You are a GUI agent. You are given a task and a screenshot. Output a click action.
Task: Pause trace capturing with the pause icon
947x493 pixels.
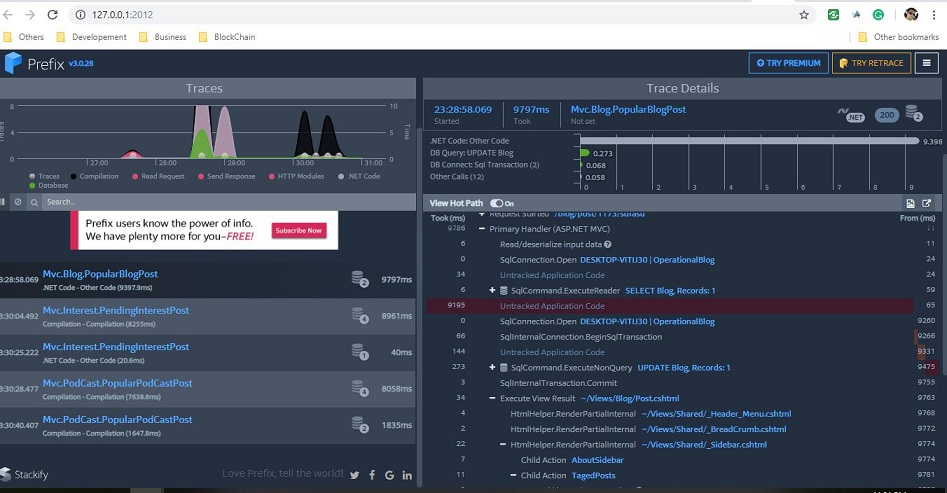pos(2,202)
